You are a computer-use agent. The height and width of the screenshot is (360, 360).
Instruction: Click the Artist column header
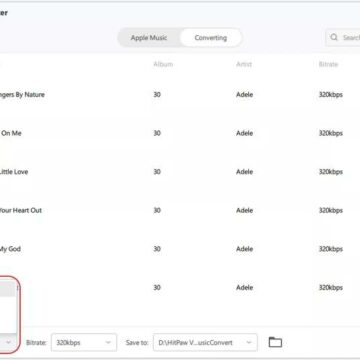point(244,64)
